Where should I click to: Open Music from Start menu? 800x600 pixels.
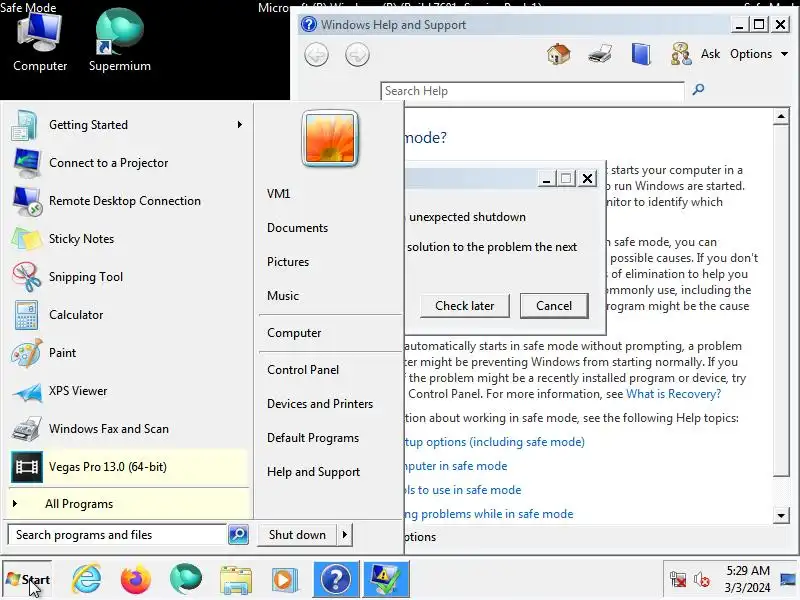click(283, 296)
